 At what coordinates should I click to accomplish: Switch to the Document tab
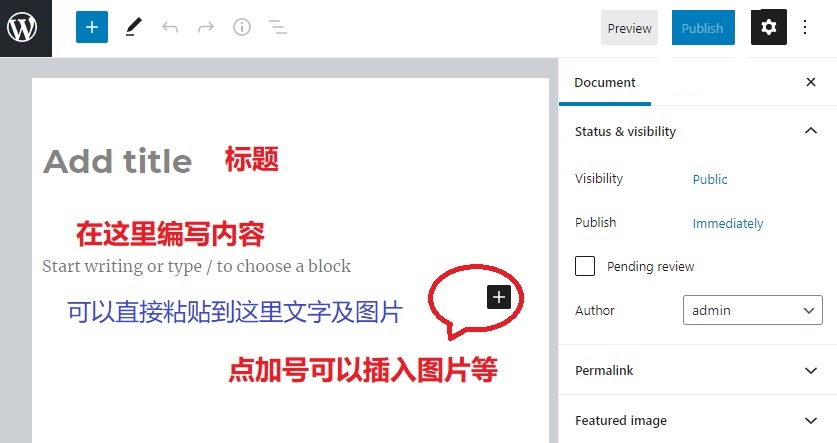tap(604, 83)
